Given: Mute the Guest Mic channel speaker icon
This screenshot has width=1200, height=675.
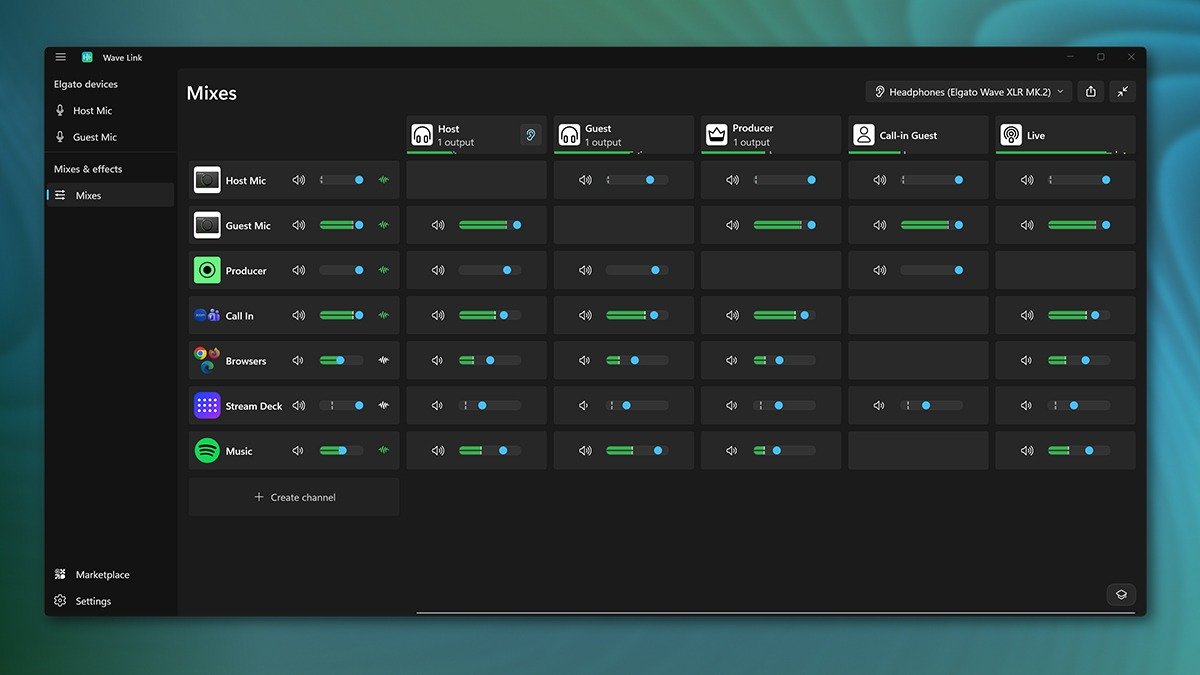Looking at the screenshot, I should point(298,224).
